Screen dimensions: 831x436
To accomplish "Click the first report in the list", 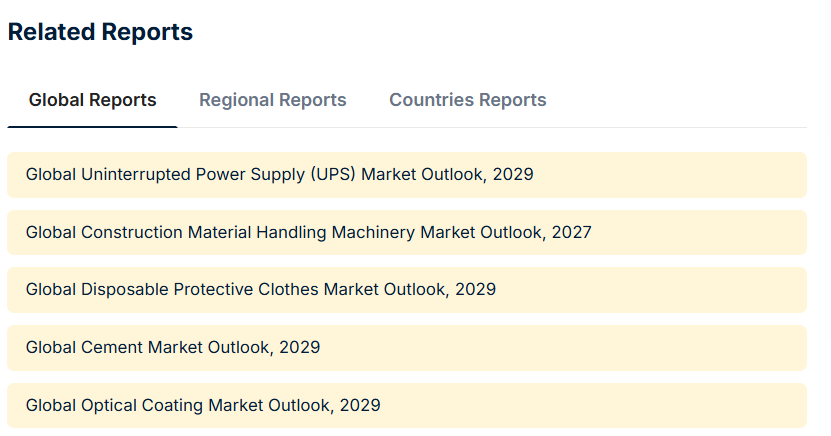I will point(279,175).
